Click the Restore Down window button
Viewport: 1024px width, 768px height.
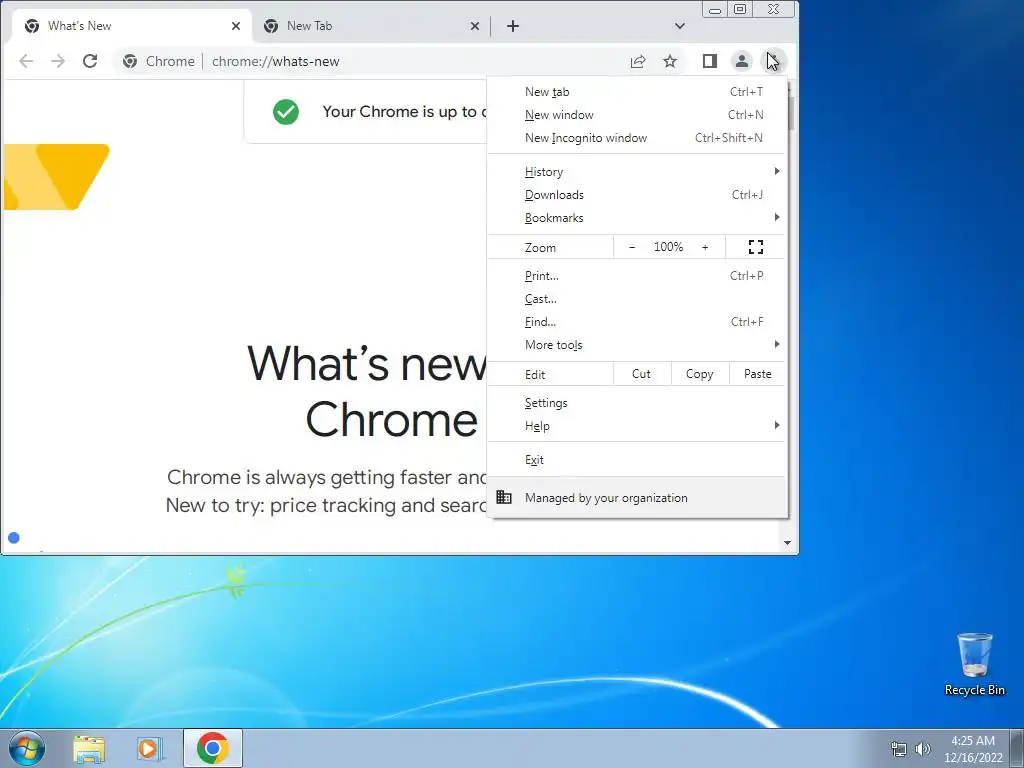tap(740, 9)
